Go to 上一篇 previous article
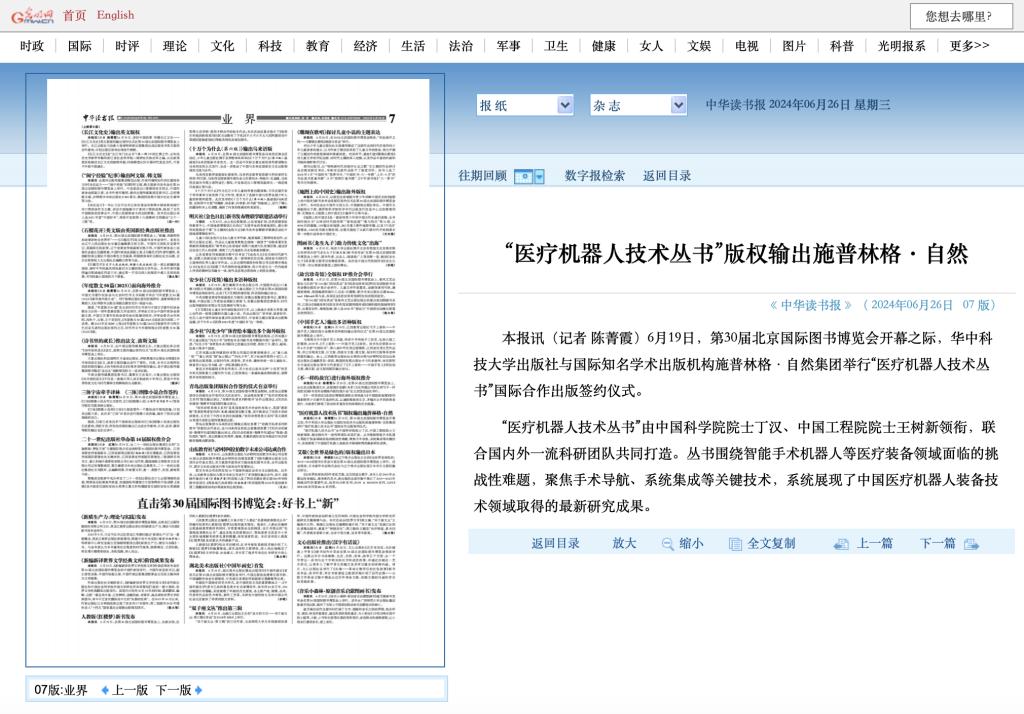 click(874, 544)
